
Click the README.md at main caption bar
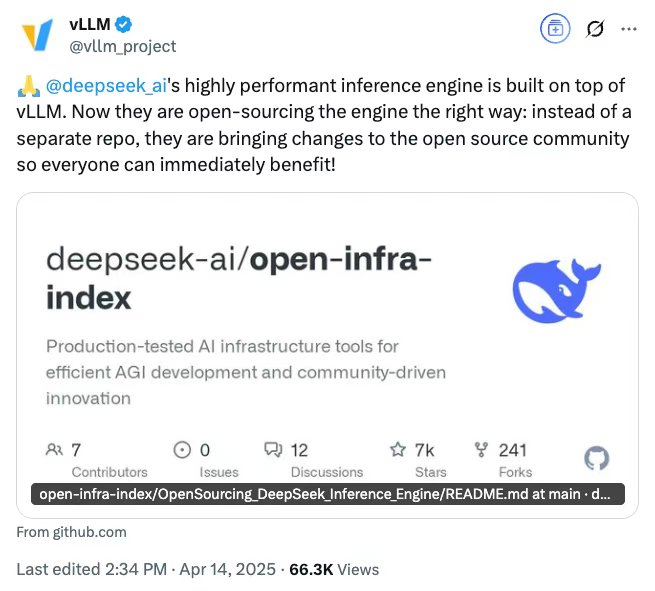[x=328, y=494]
